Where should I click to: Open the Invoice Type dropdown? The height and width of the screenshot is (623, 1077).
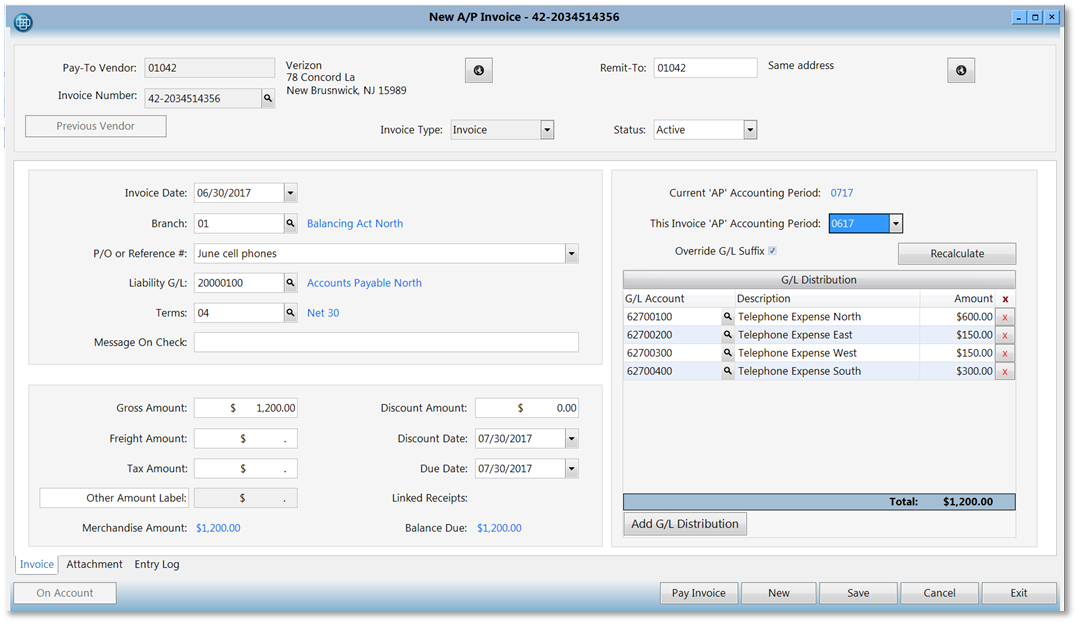(x=547, y=129)
